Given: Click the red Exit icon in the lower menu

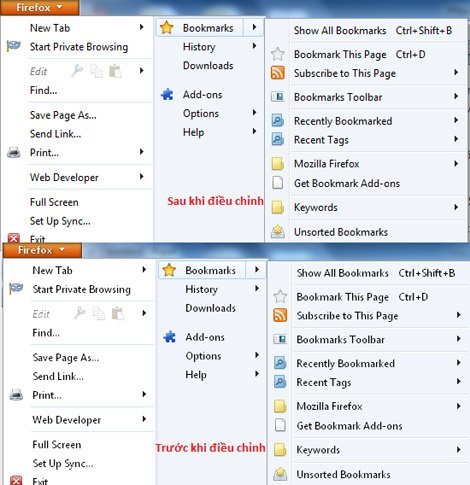Looking at the screenshot, I should (16, 480).
